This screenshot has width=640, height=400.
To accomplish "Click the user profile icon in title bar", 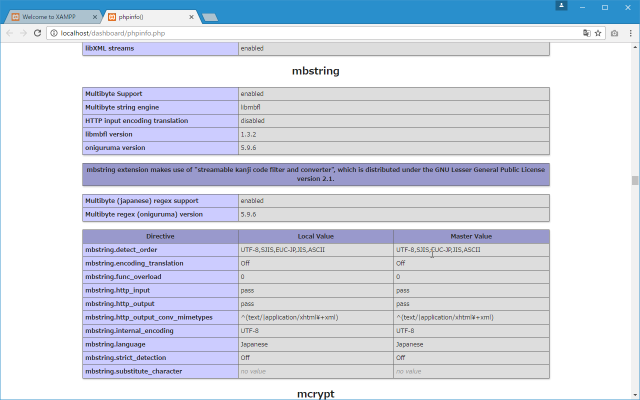I will [x=562, y=5].
